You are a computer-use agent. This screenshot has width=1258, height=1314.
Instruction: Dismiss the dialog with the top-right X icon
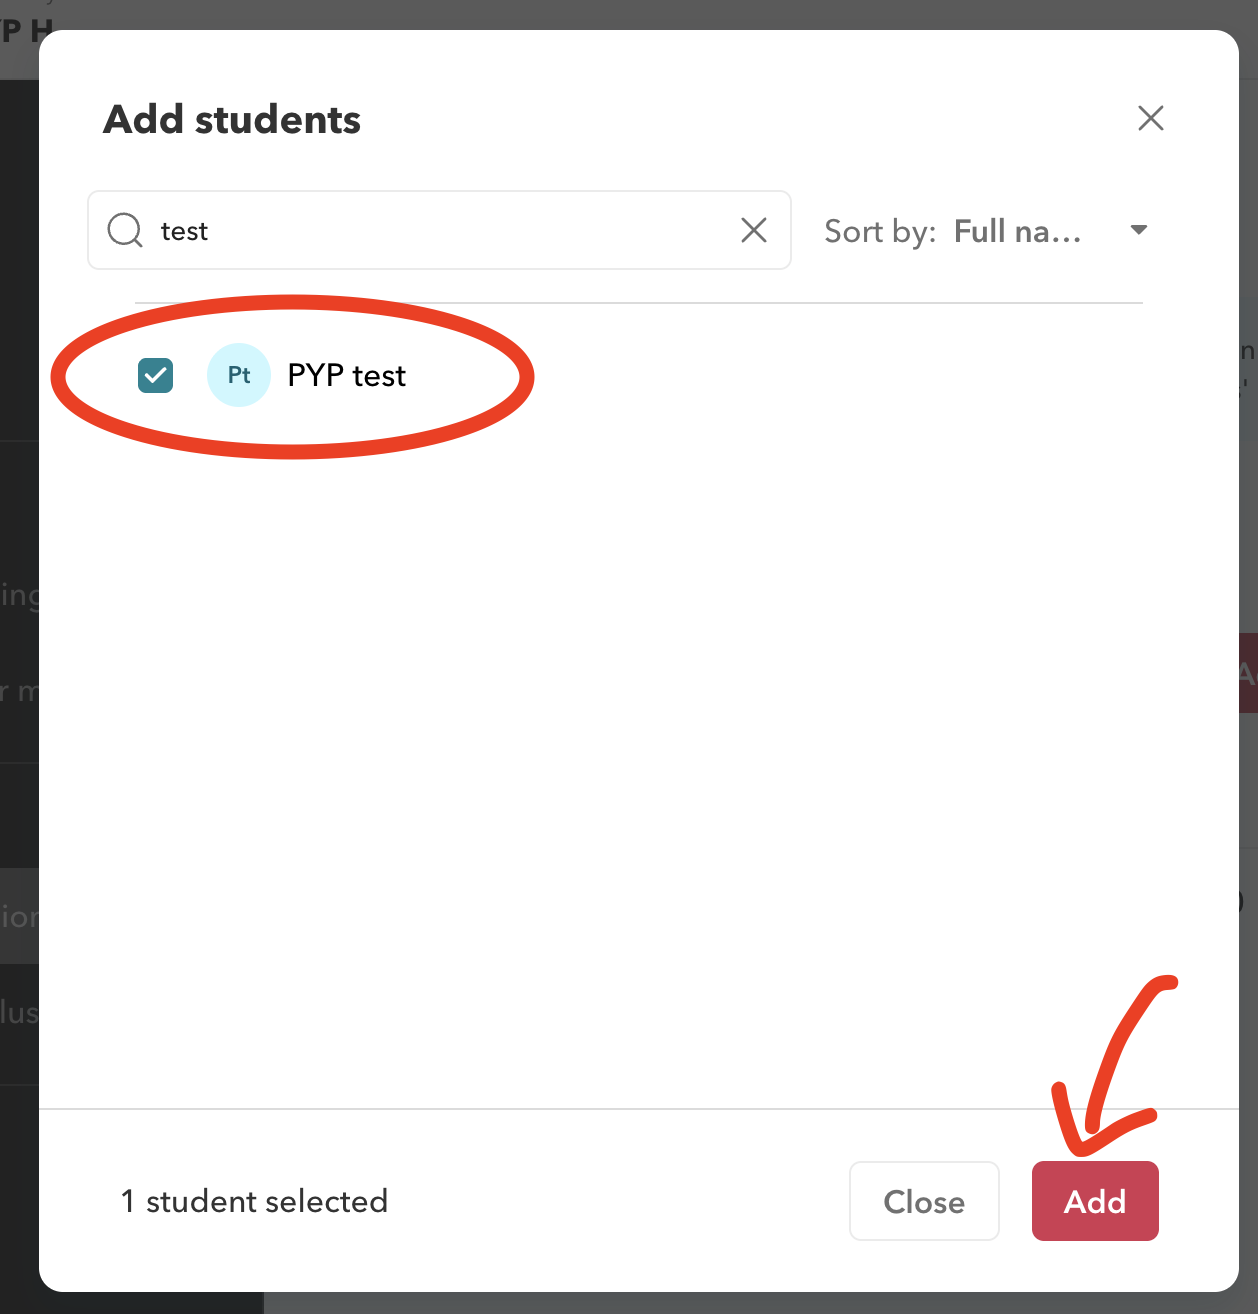point(1151,118)
